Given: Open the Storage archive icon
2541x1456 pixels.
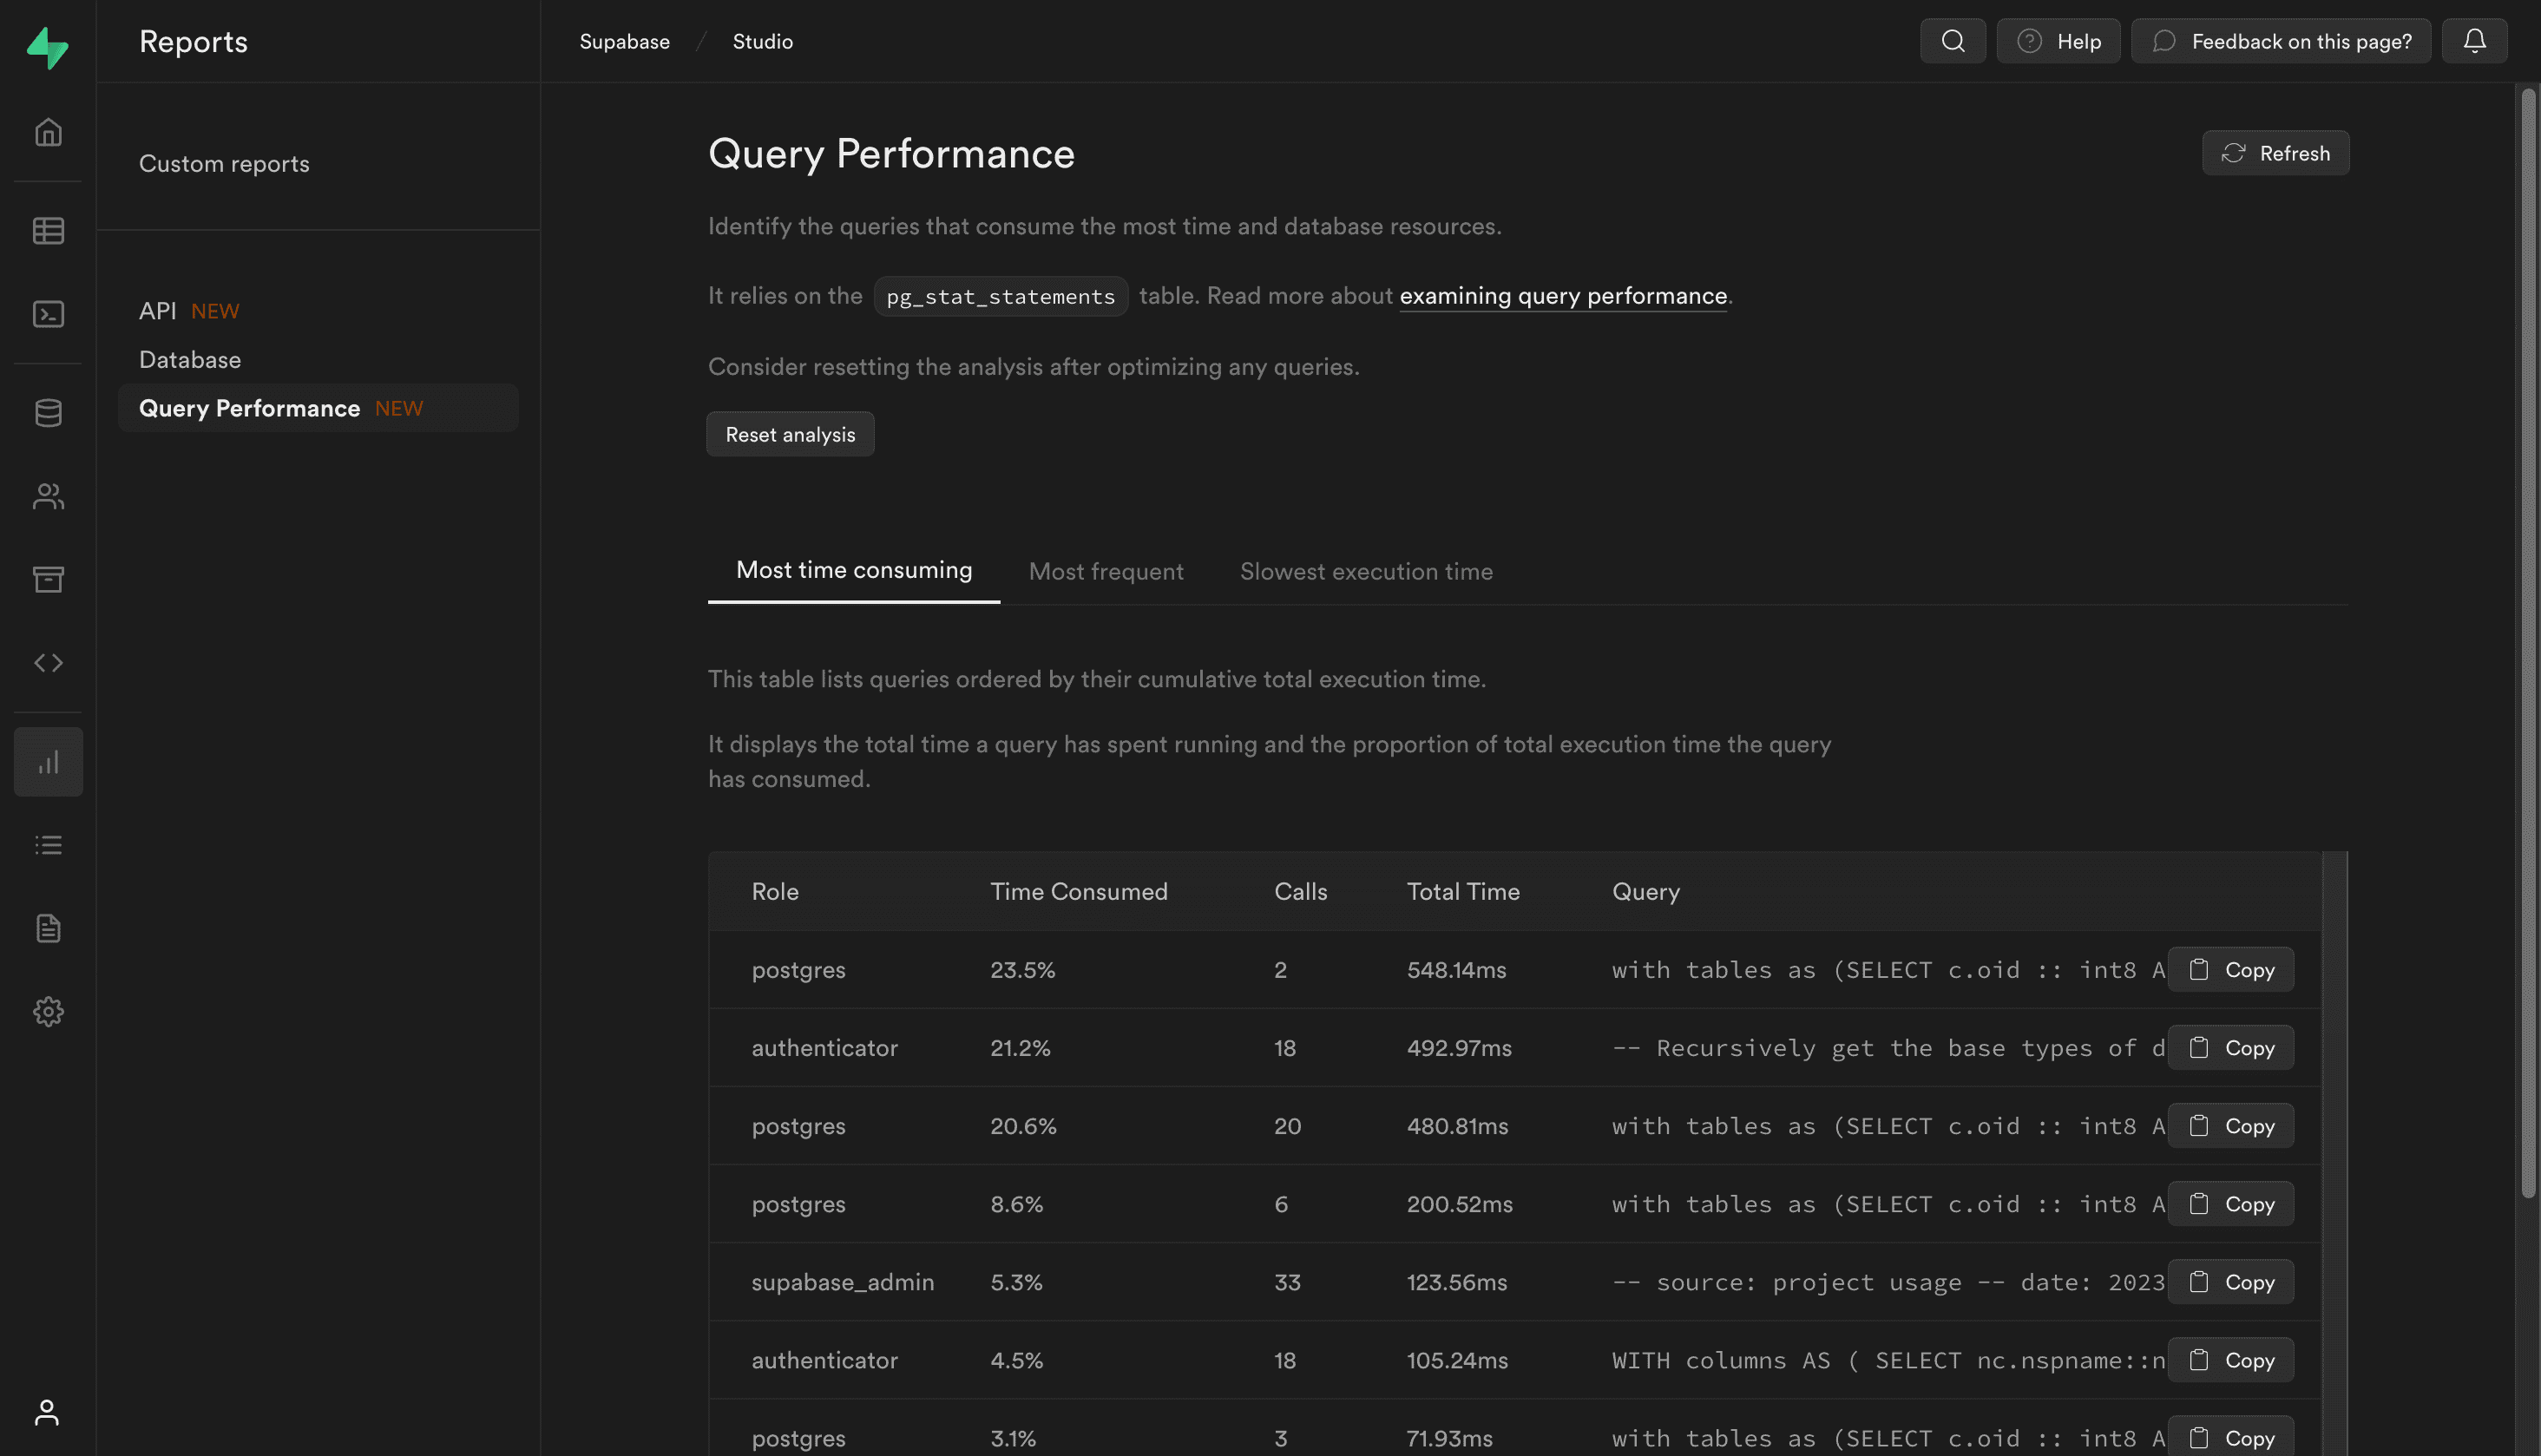Looking at the screenshot, I should click(x=48, y=579).
